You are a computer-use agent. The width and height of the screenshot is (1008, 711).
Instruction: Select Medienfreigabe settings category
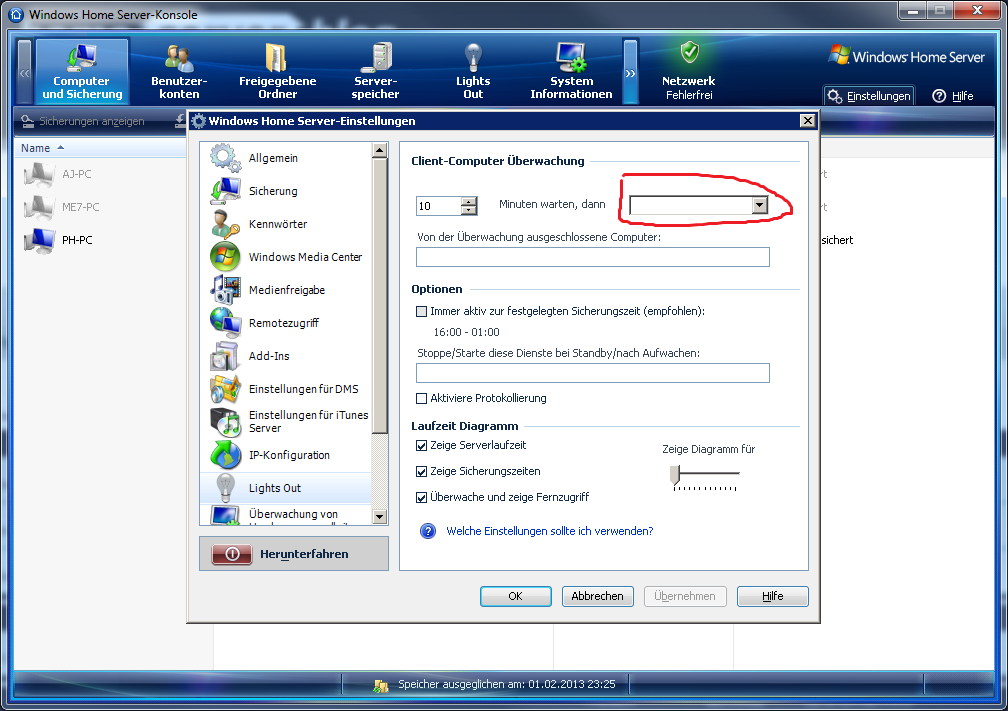click(286, 290)
